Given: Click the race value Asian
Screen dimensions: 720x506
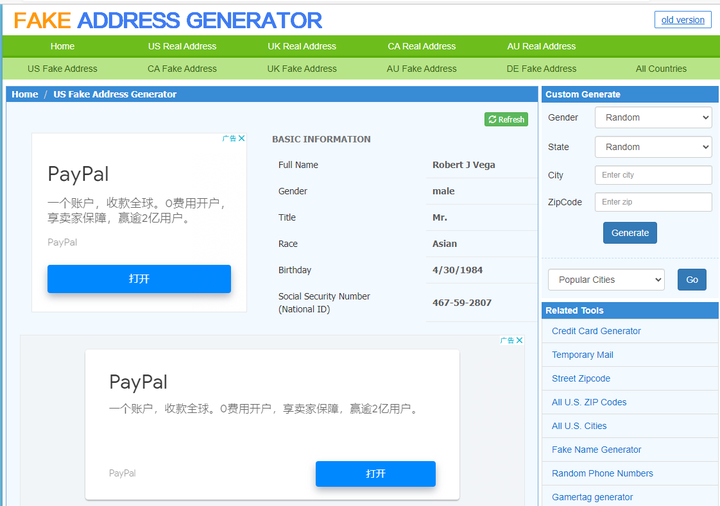Looking at the screenshot, I should click(x=444, y=244).
